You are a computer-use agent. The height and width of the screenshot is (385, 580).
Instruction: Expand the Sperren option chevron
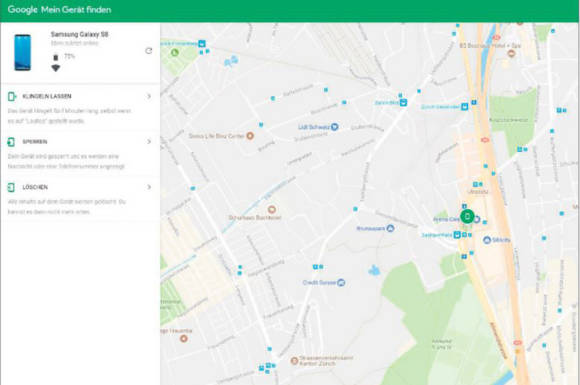[149, 141]
